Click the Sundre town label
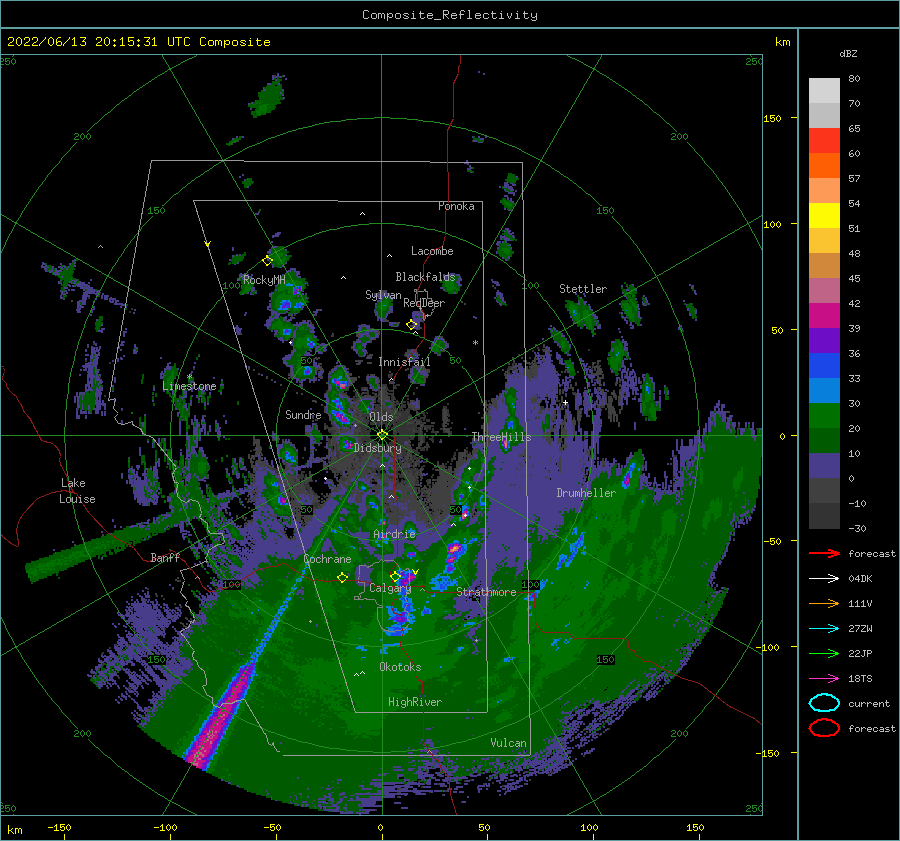Screen dimensions: 900x841 coord(303,415)
